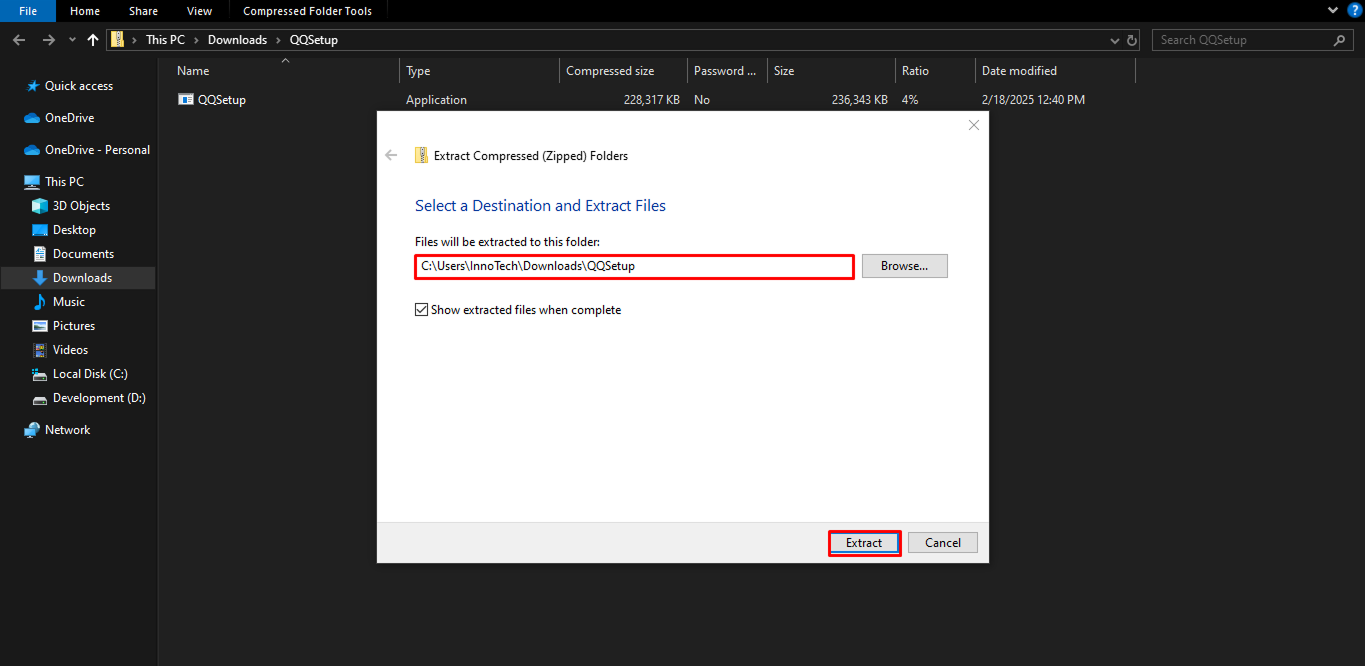Click the Downloads arrow icon
This screenshot has height=666, width=1365.
(x=40, y=278)
